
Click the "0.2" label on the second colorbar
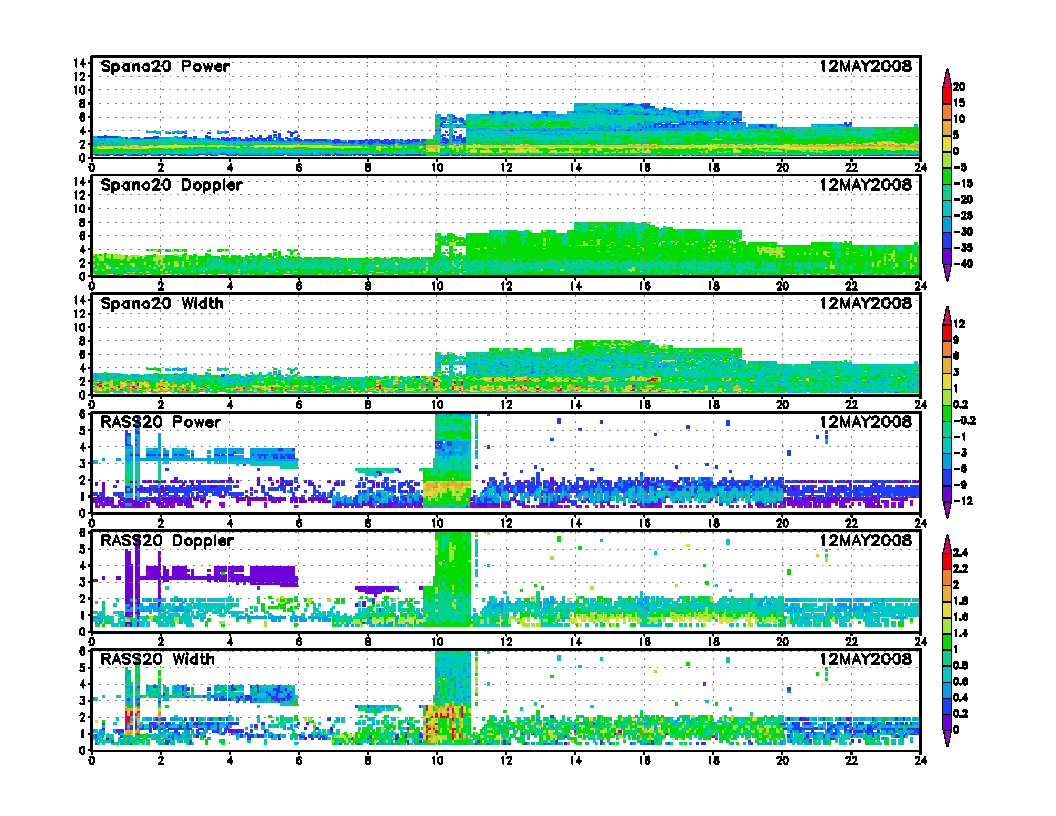click(x=961, y=405)
